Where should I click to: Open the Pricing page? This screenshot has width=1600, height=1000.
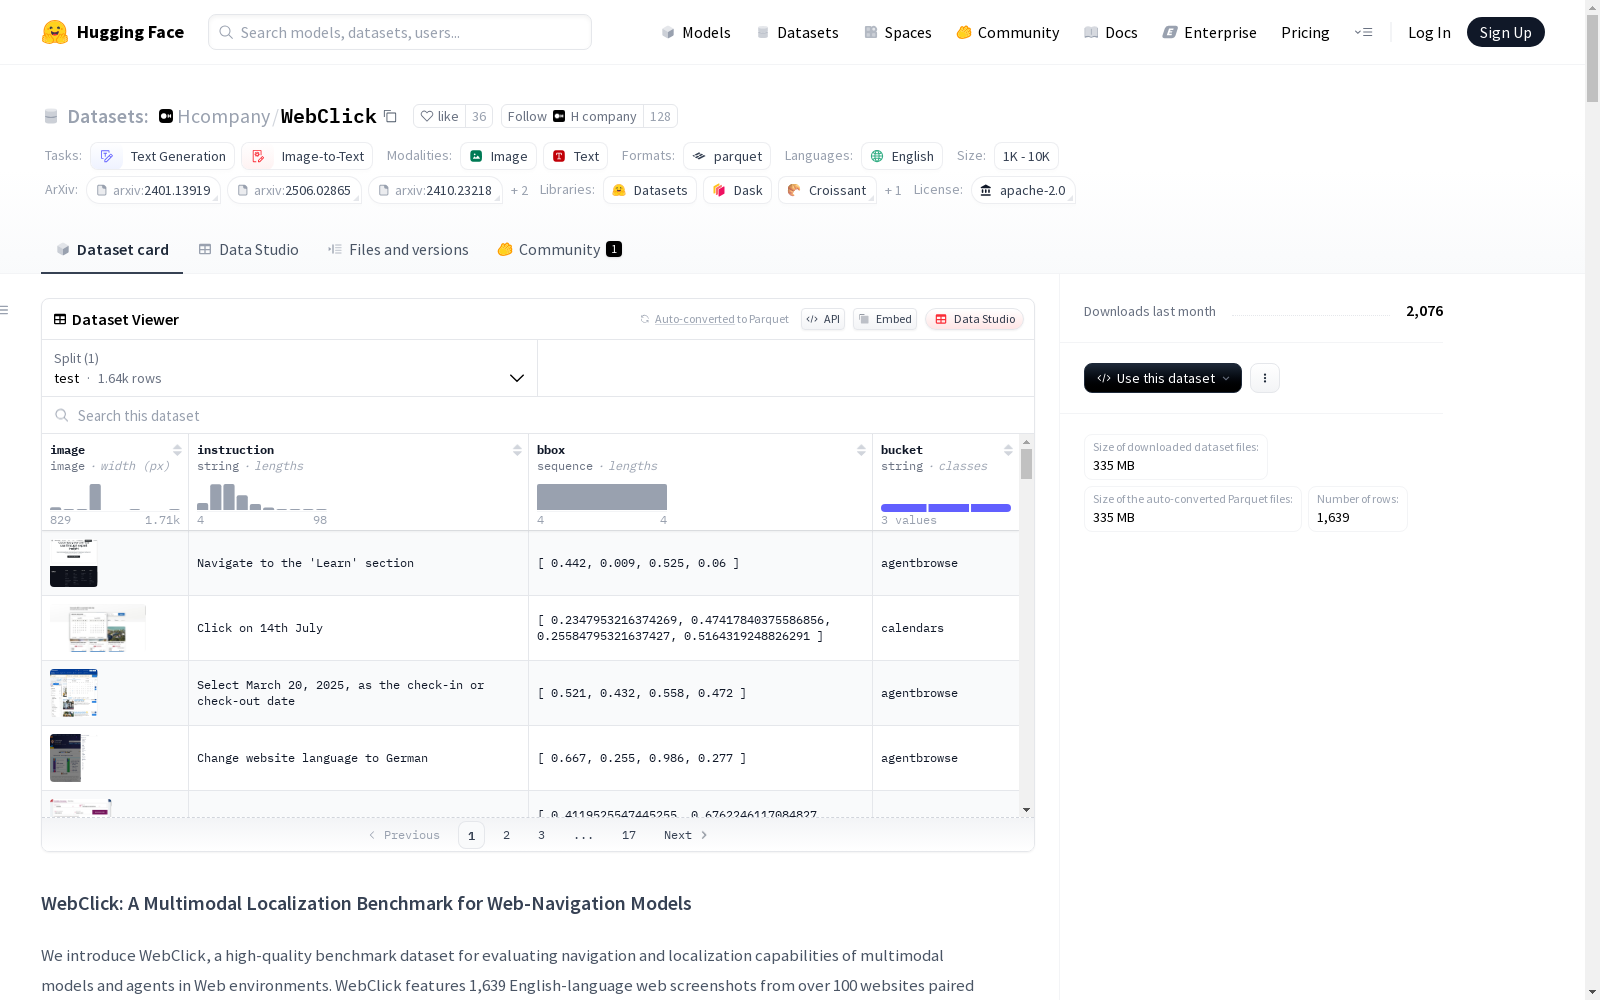(x=1305, y=32)
